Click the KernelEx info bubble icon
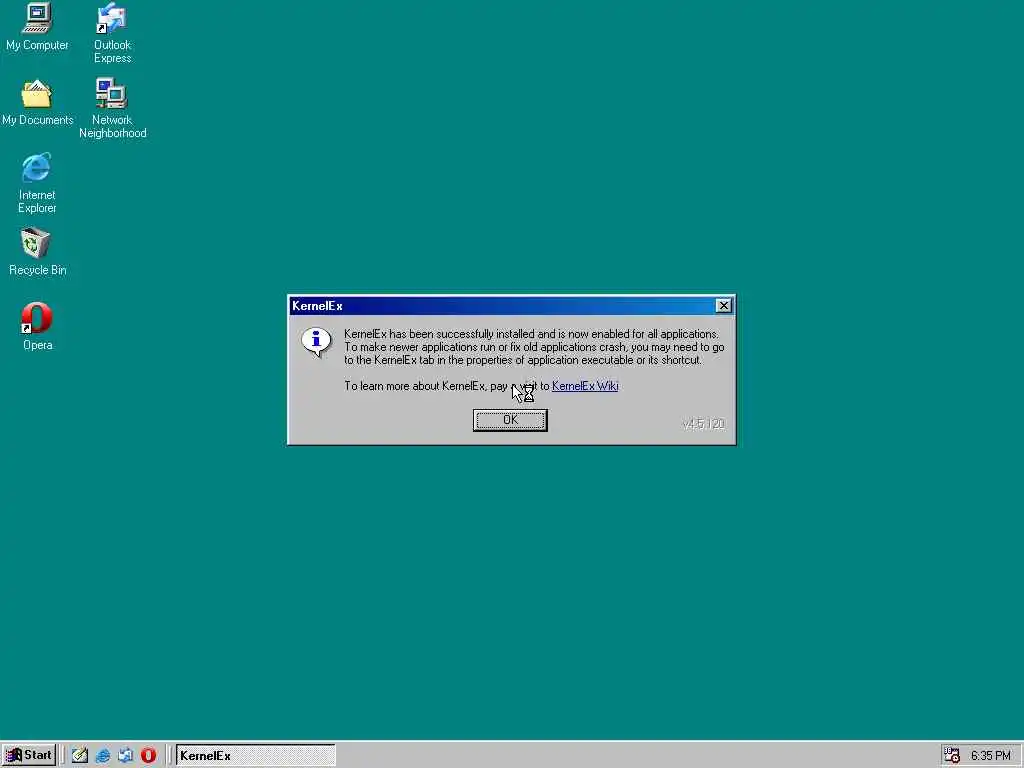Image resolution: width=1024 pixels, height=768 pixels. click(316, 342)
